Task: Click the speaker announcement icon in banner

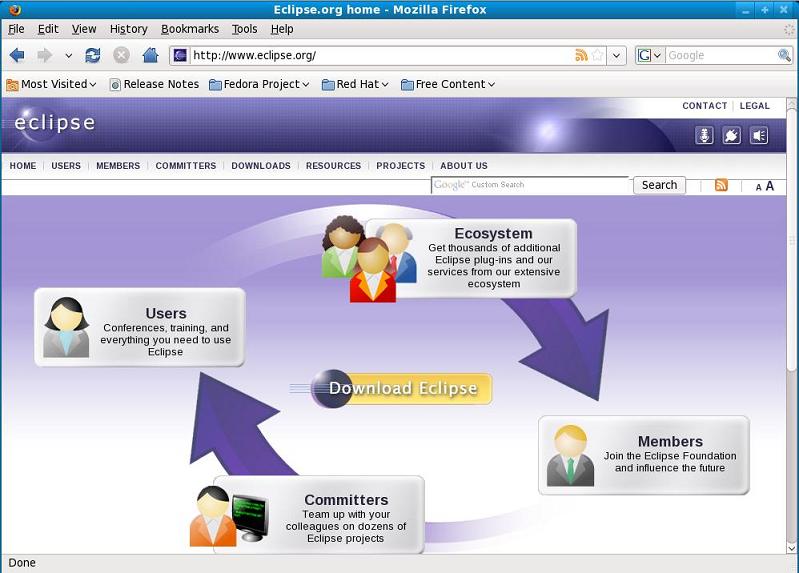Action: (759, 136)
